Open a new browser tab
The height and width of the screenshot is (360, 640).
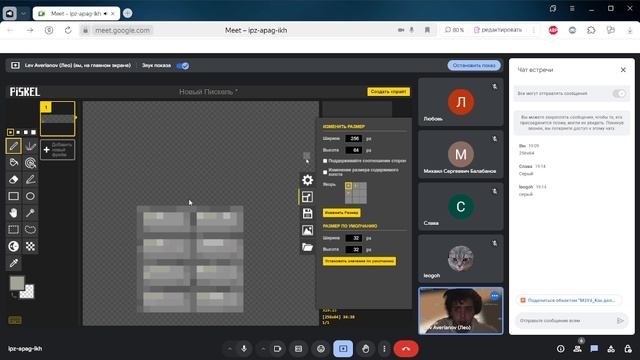coord(127,13)
